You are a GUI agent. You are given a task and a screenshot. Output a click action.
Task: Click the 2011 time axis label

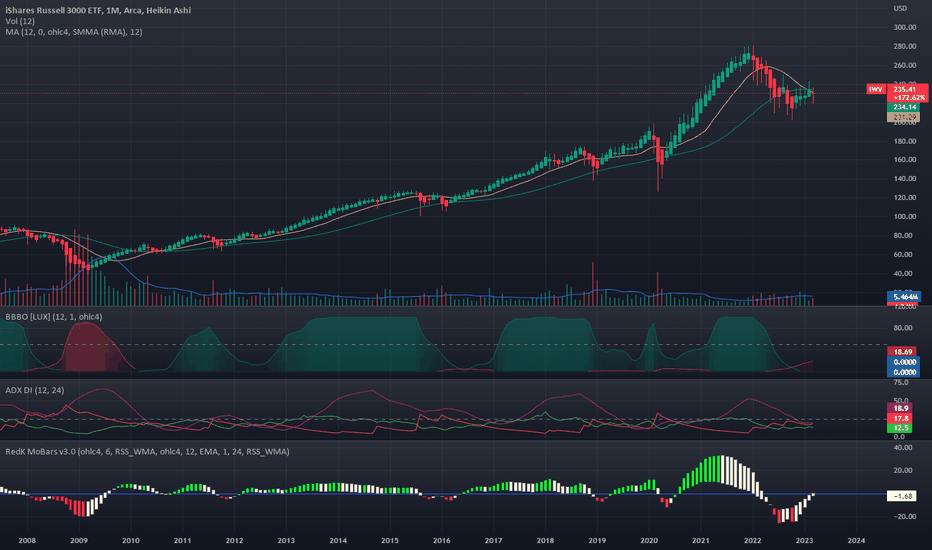pyautogui.click(x=182, y=540)
